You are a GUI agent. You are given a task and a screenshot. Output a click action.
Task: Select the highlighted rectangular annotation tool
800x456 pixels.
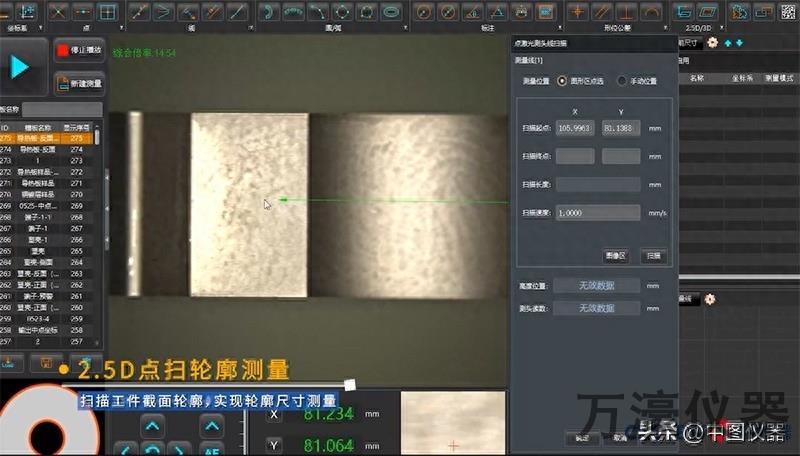pos(545,12)
